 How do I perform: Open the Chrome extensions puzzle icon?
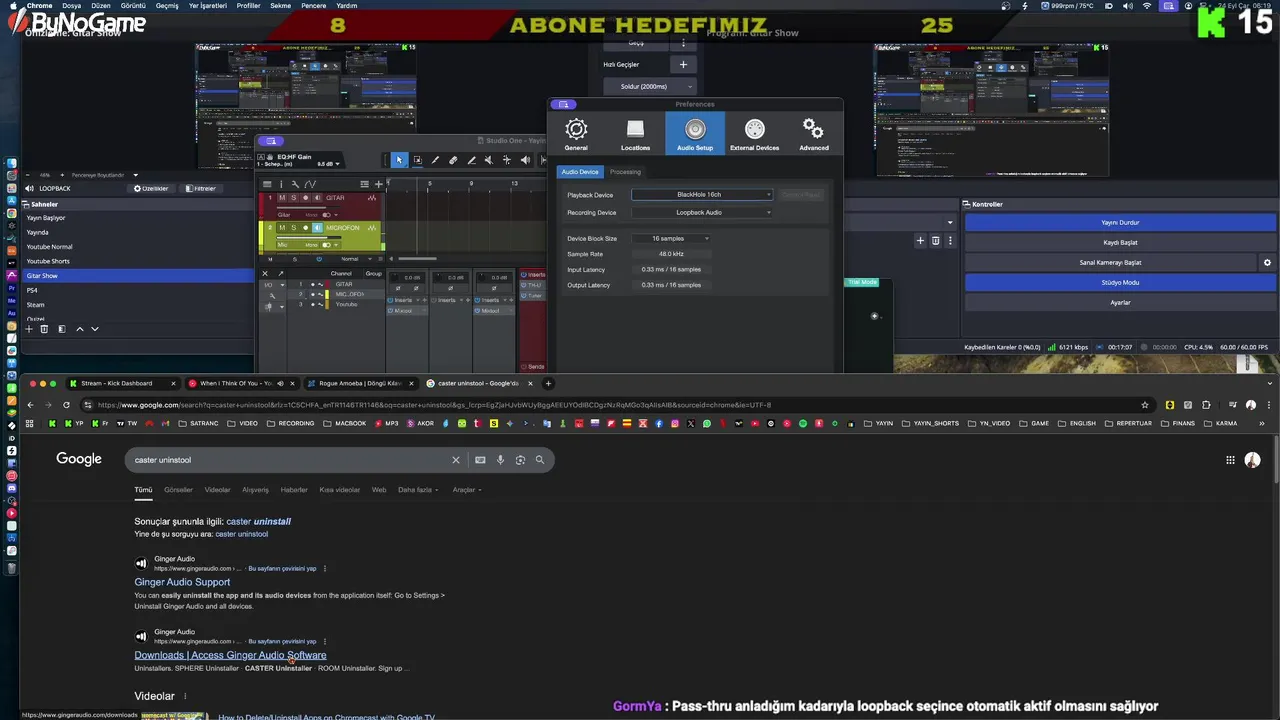tap(1206, 405)
